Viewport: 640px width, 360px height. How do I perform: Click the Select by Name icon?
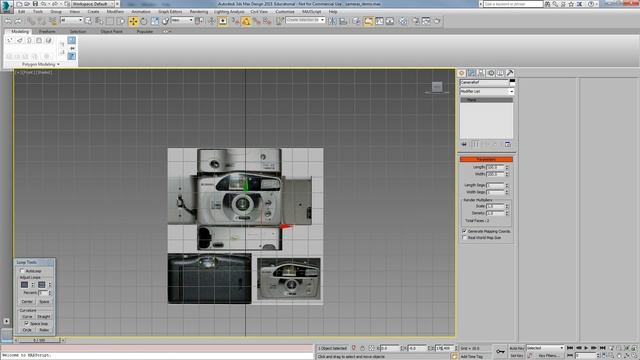[99, 21]
